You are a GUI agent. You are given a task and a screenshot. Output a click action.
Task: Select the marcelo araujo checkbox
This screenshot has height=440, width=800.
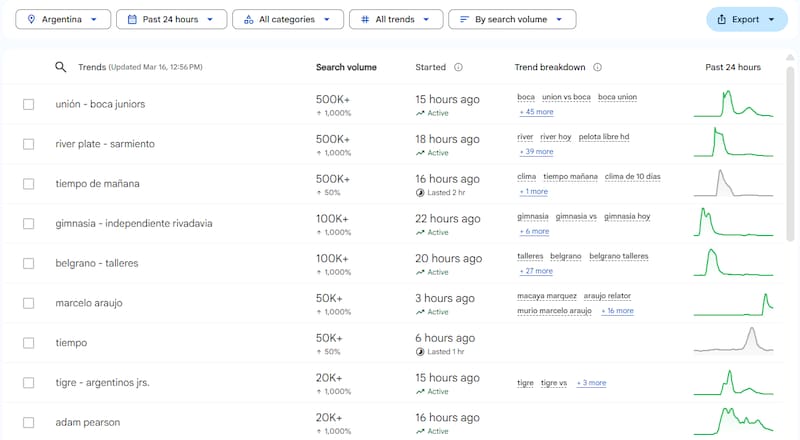click(29, 303)
